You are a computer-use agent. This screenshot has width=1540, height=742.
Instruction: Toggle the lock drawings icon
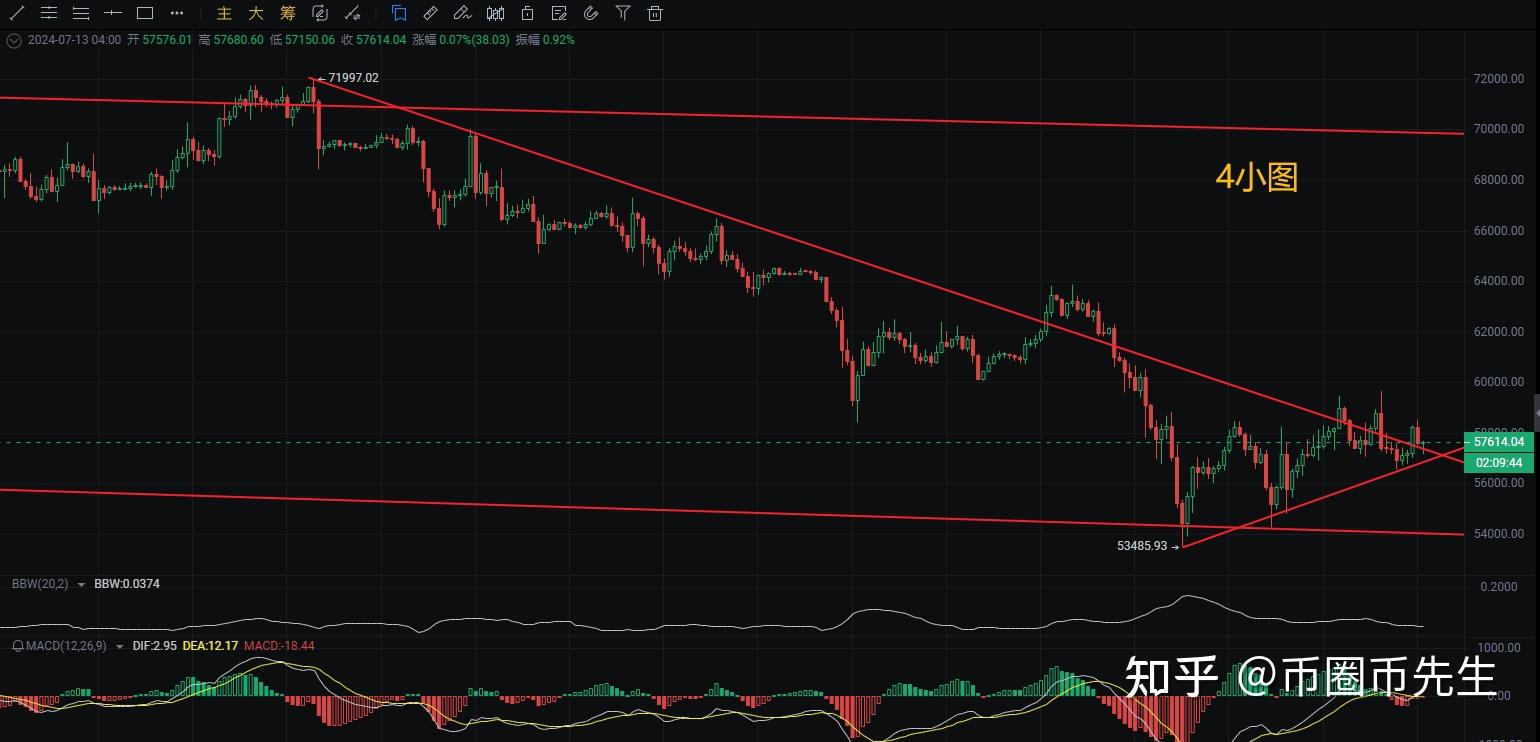click(527, 13)
